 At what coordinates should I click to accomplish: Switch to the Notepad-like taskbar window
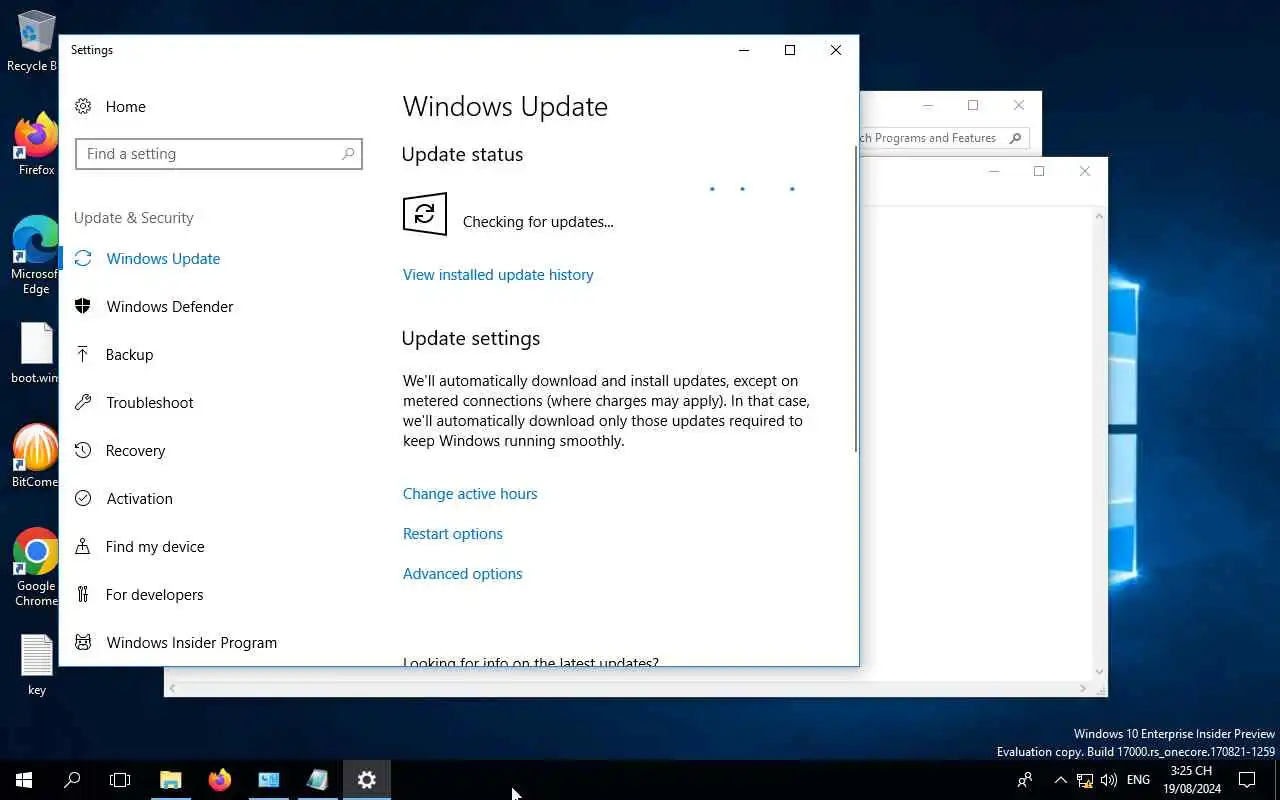pos(318,780)
